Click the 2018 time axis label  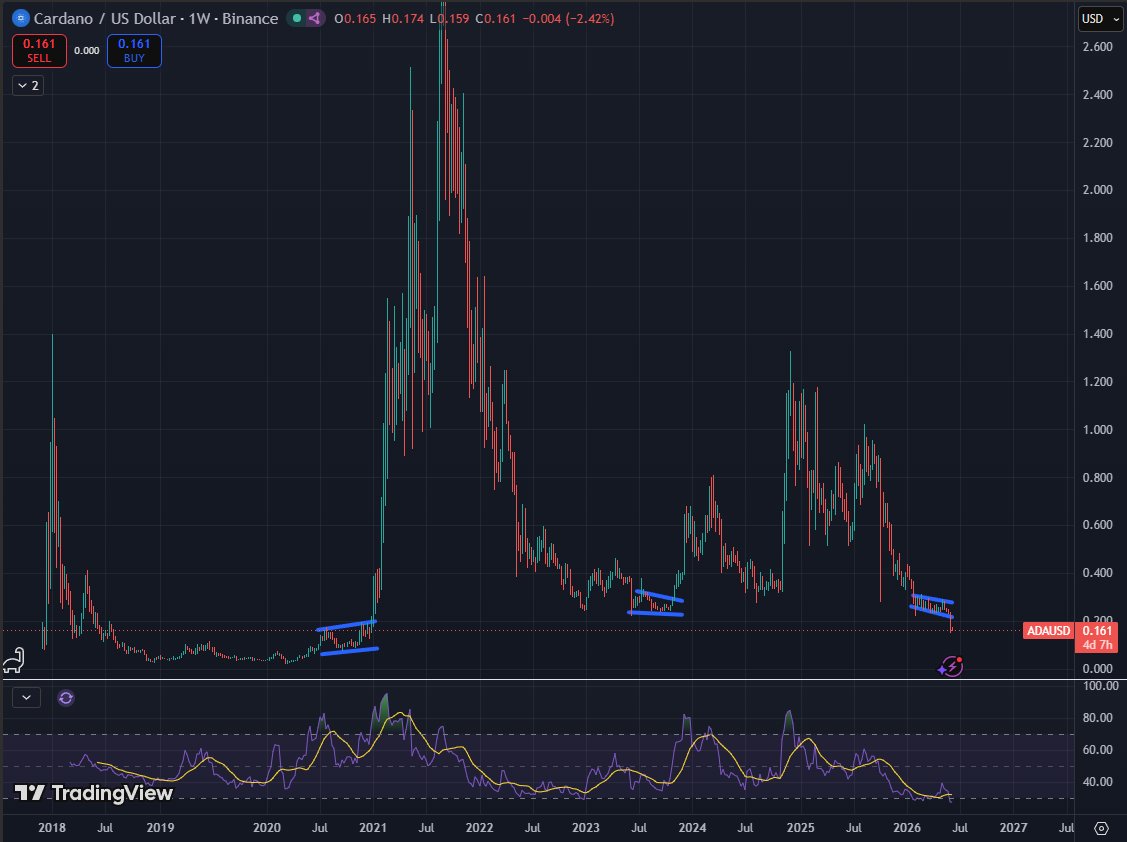point(52,828)
